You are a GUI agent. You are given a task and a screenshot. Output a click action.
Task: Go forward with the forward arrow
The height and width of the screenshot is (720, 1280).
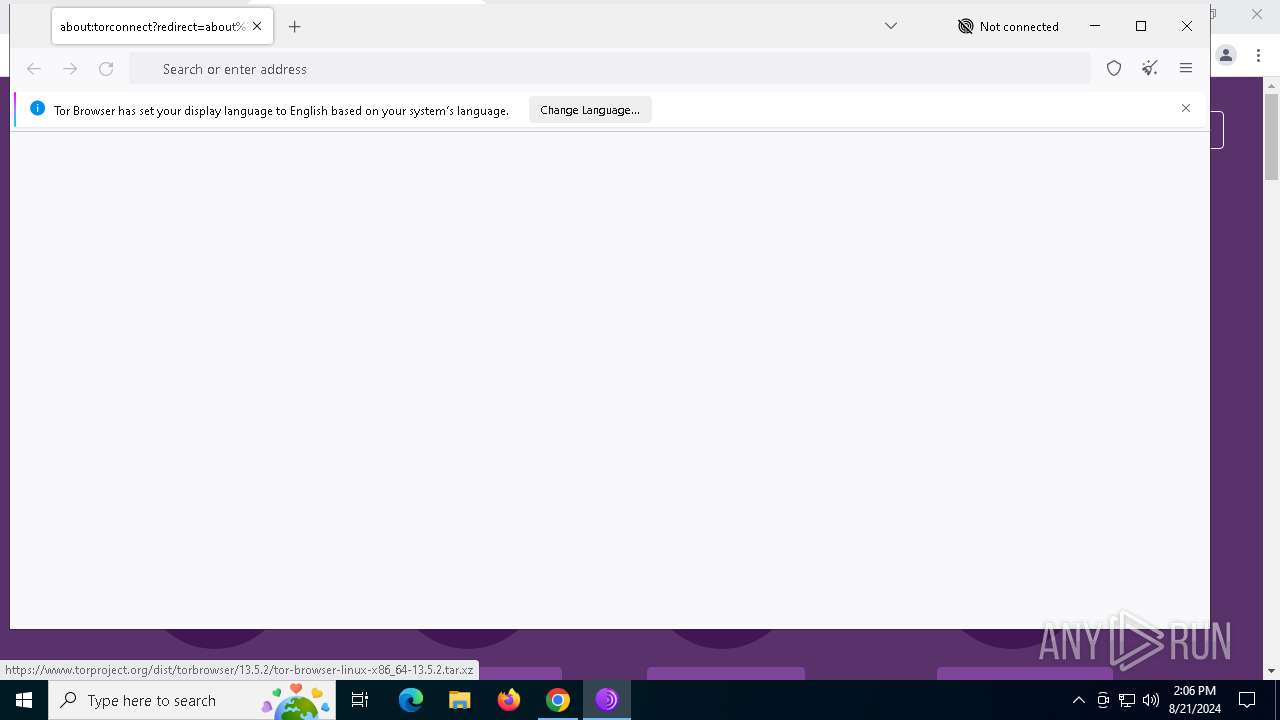[x=70, y=69]
